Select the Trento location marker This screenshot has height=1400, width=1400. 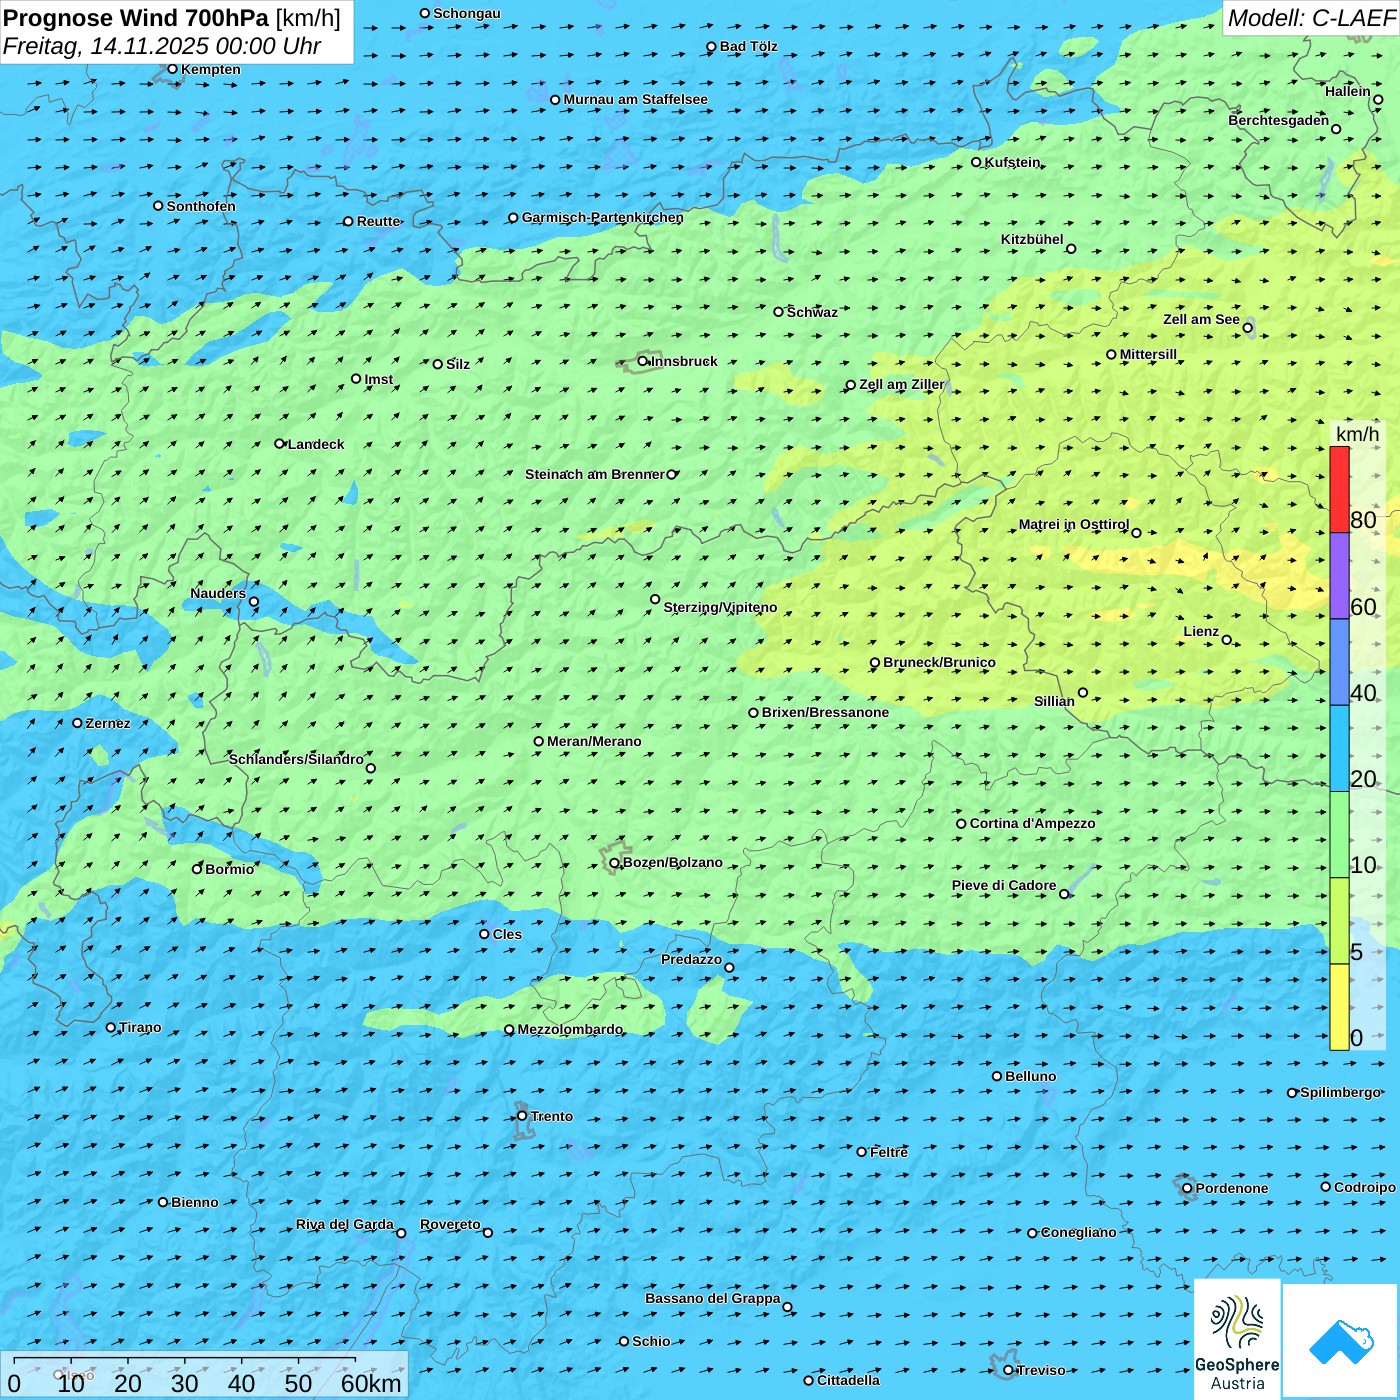click(x=522, y=1116)
